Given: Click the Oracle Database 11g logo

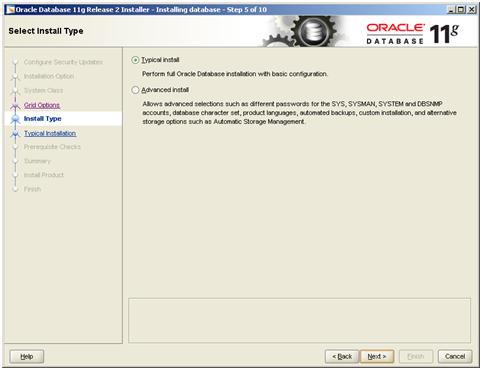Looking at the screenshot, I should (413, 33).
